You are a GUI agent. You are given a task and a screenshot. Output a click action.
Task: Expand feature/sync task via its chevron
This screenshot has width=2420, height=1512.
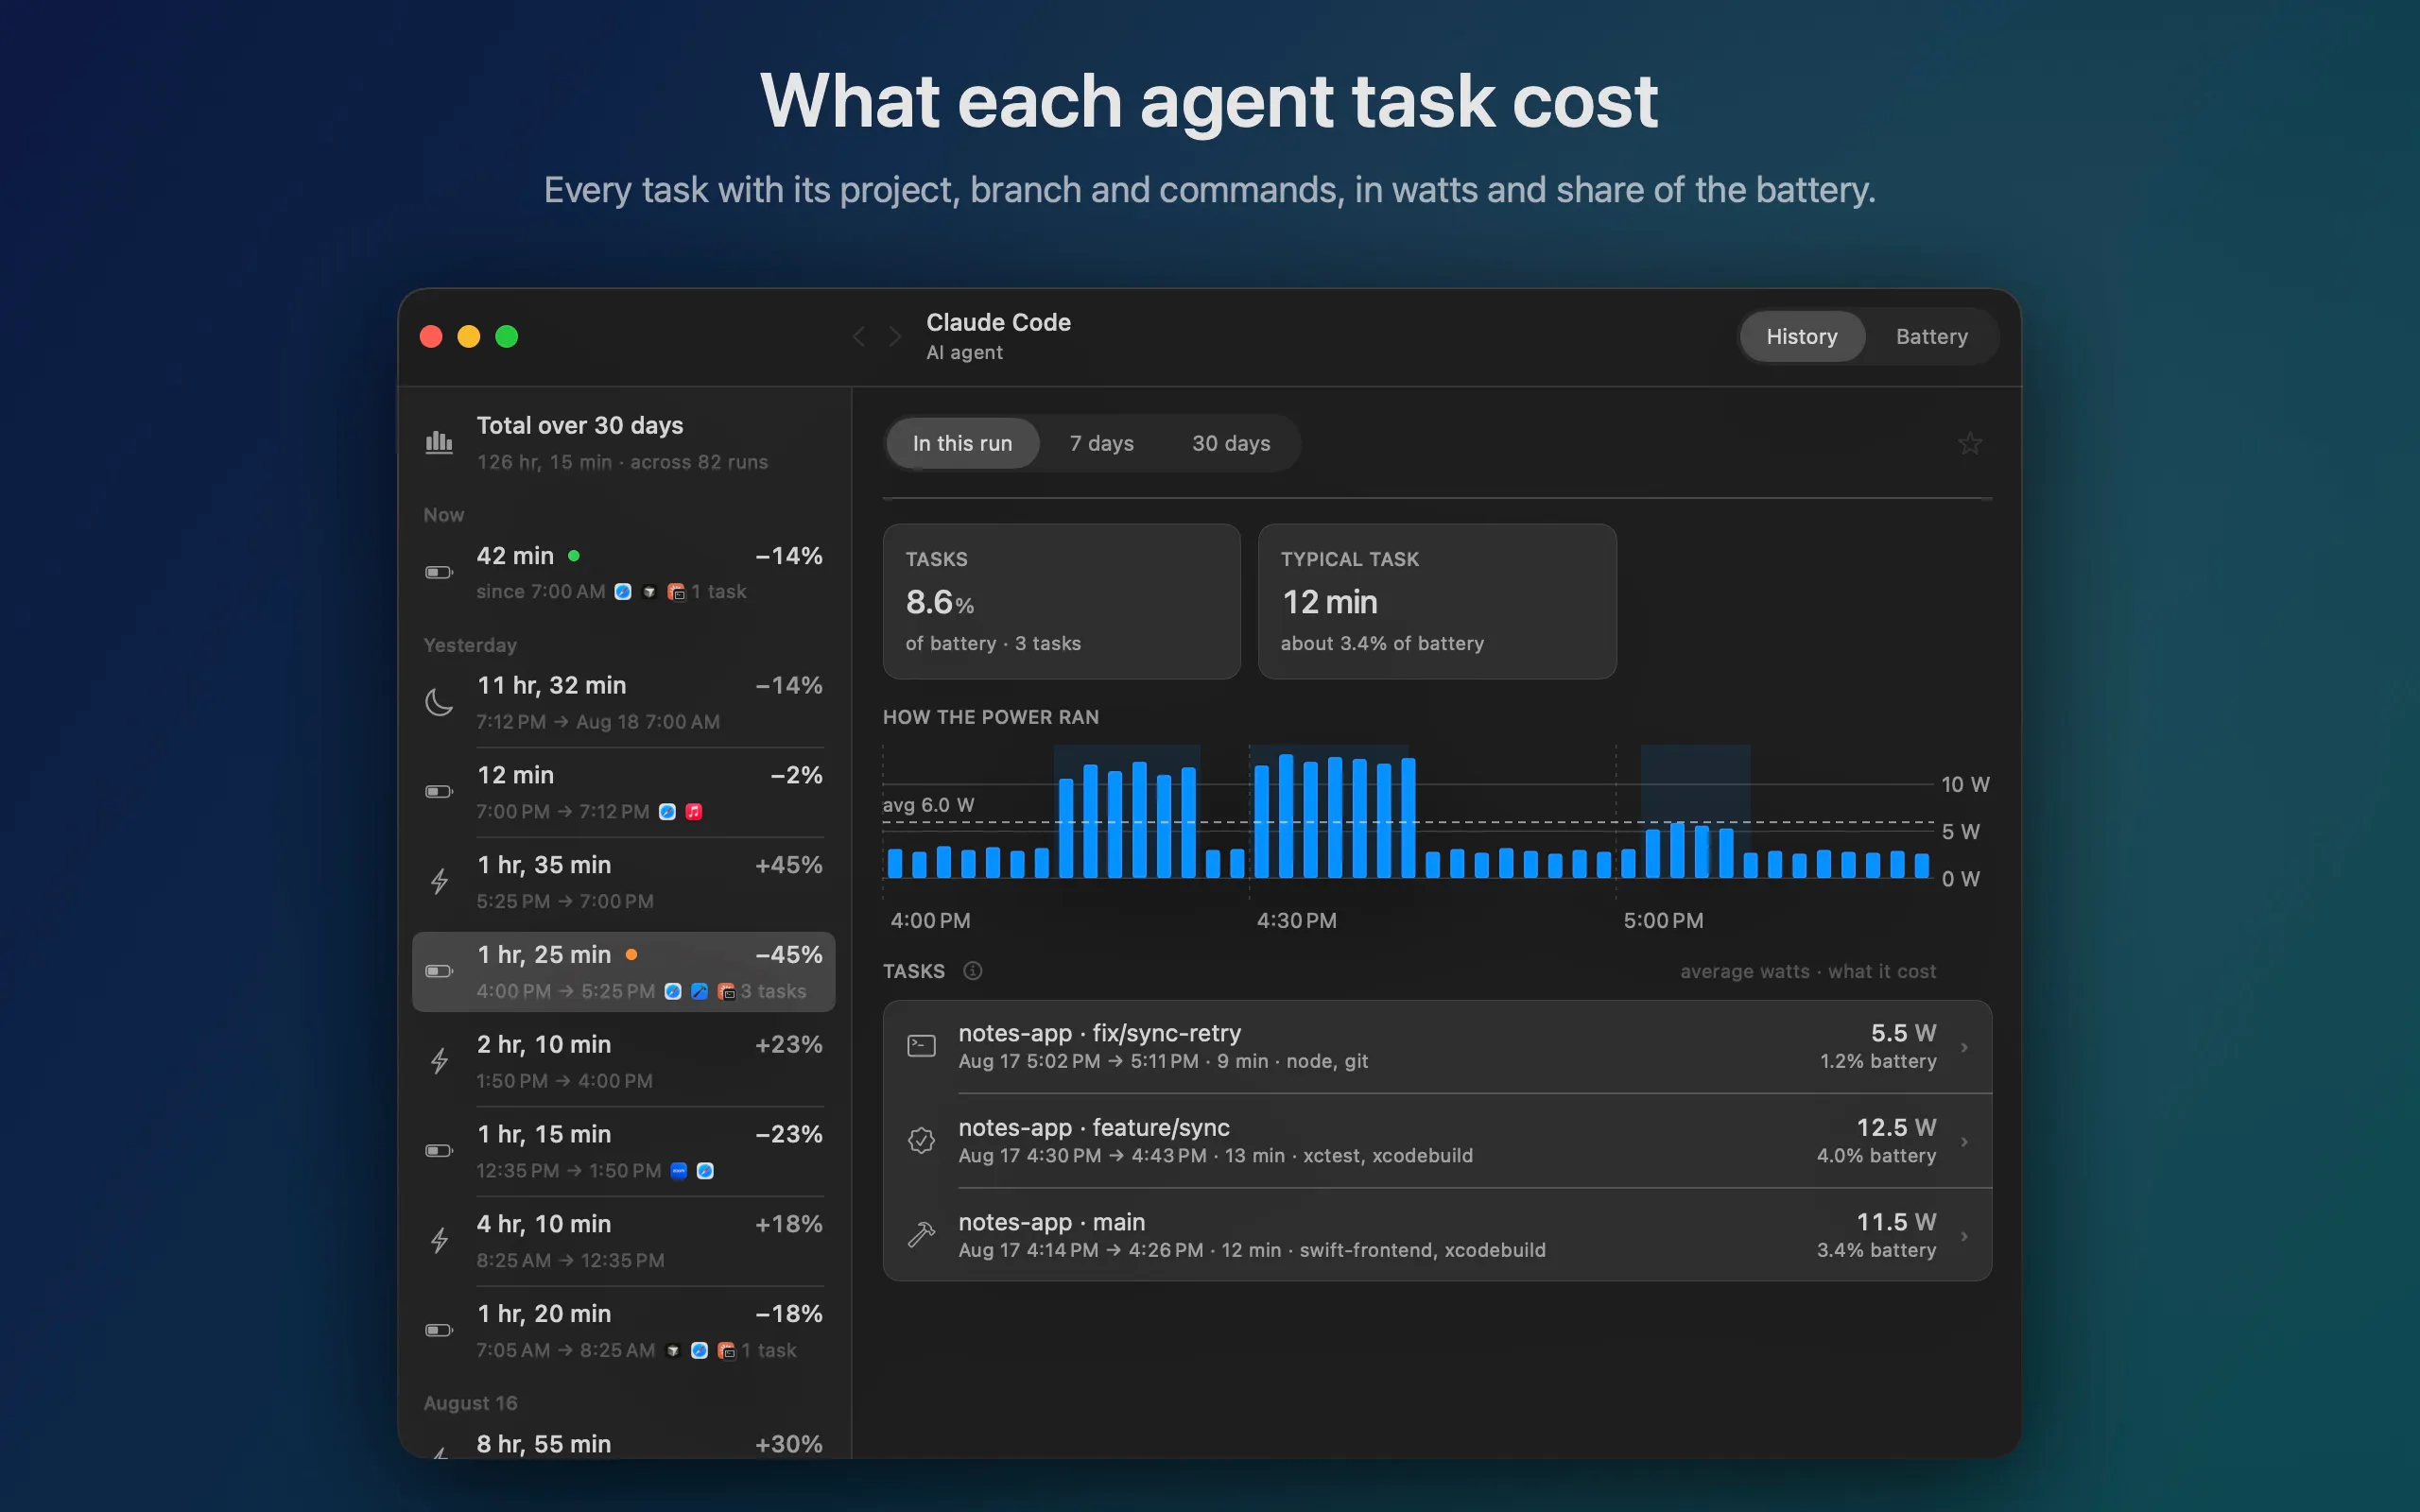pyautogui.click(x=1964, y=1141)
